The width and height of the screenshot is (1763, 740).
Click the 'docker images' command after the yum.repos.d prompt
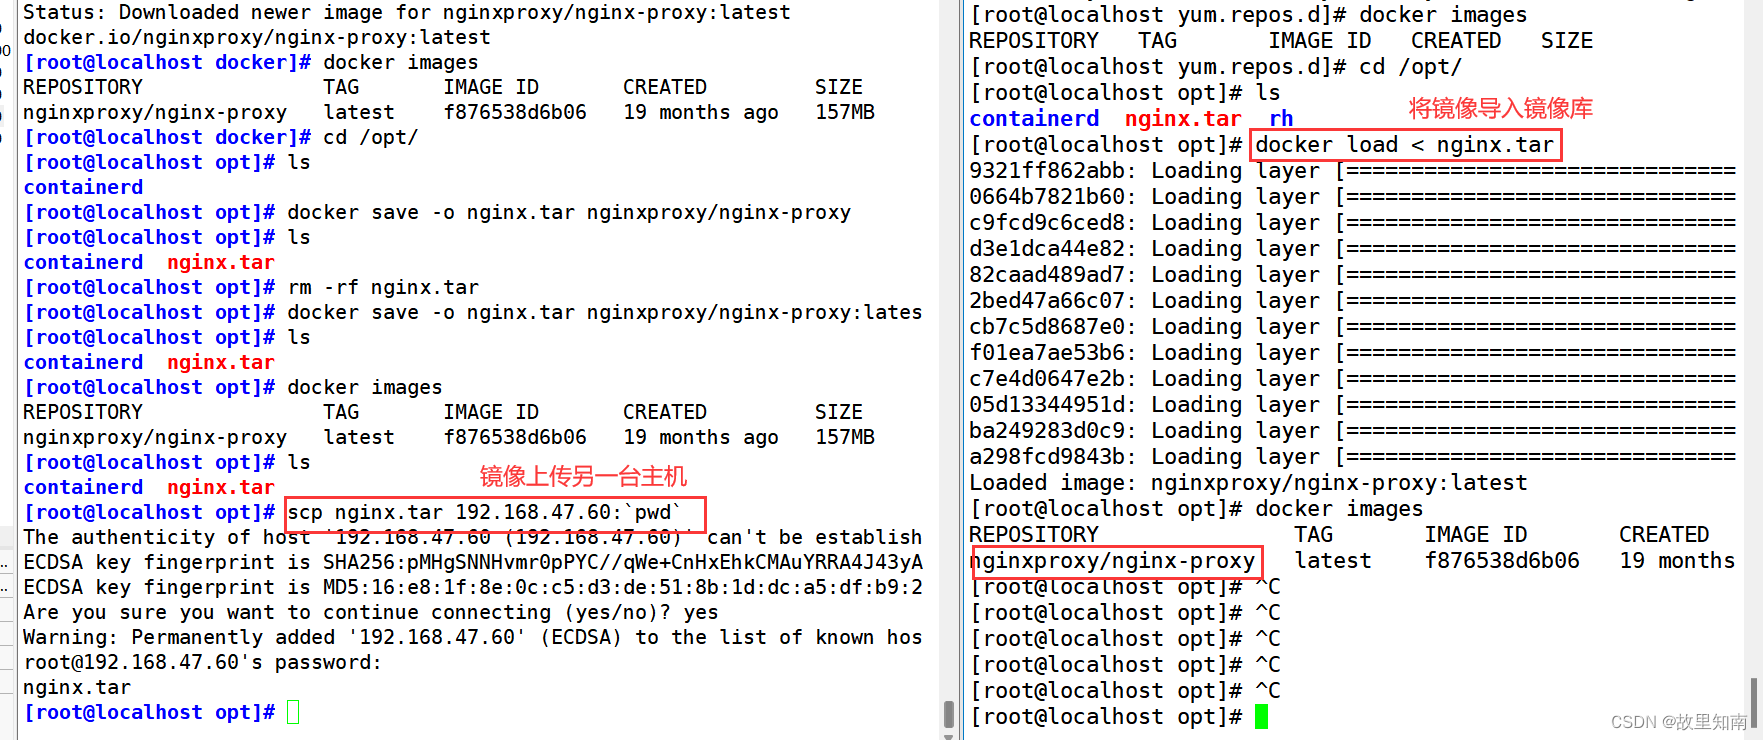(x=1443, y=15)
